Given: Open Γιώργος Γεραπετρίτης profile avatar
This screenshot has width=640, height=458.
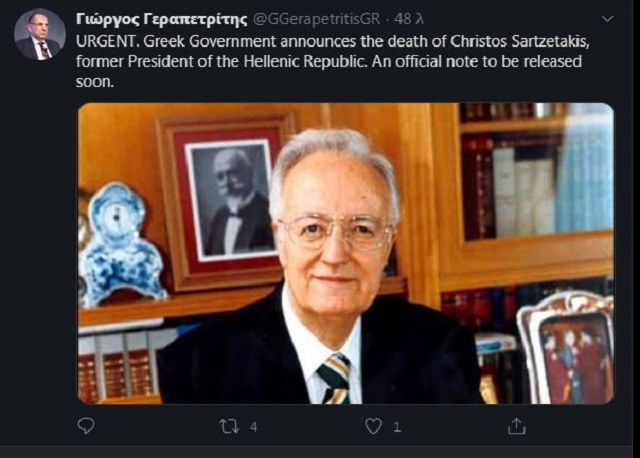Looking at the screenshot, I should [40, 34].
